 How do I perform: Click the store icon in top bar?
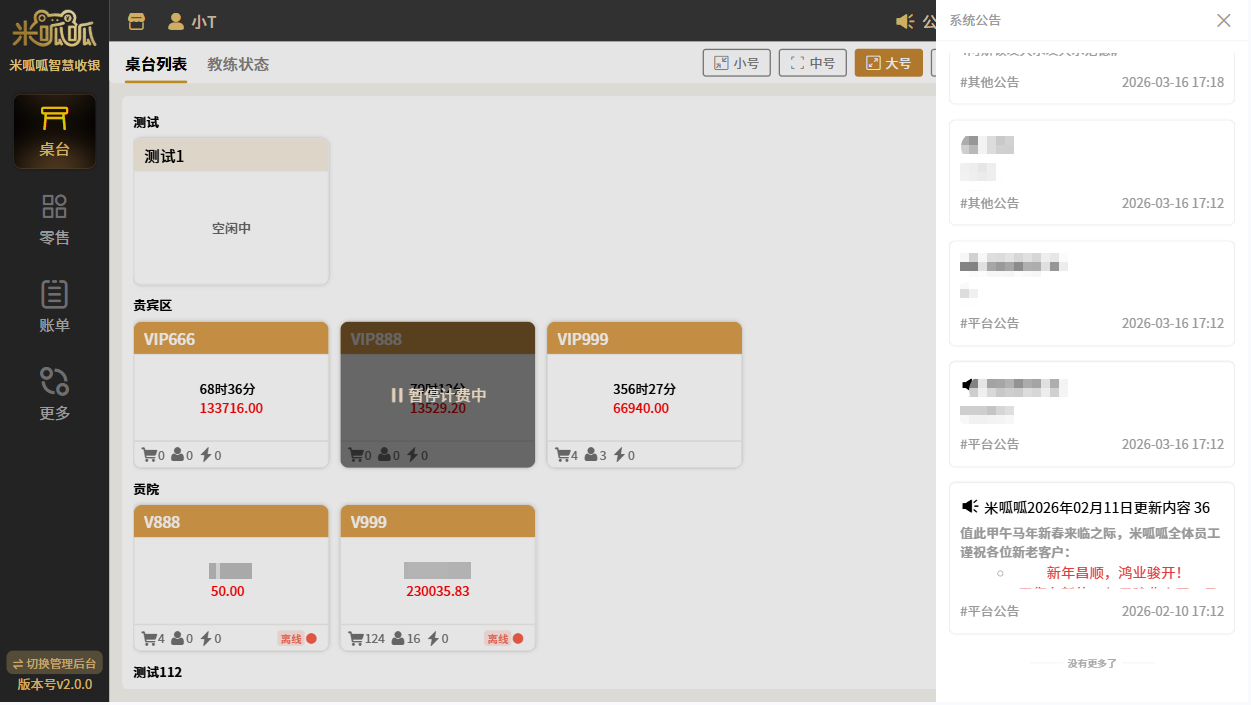click(x=137, y=21)
